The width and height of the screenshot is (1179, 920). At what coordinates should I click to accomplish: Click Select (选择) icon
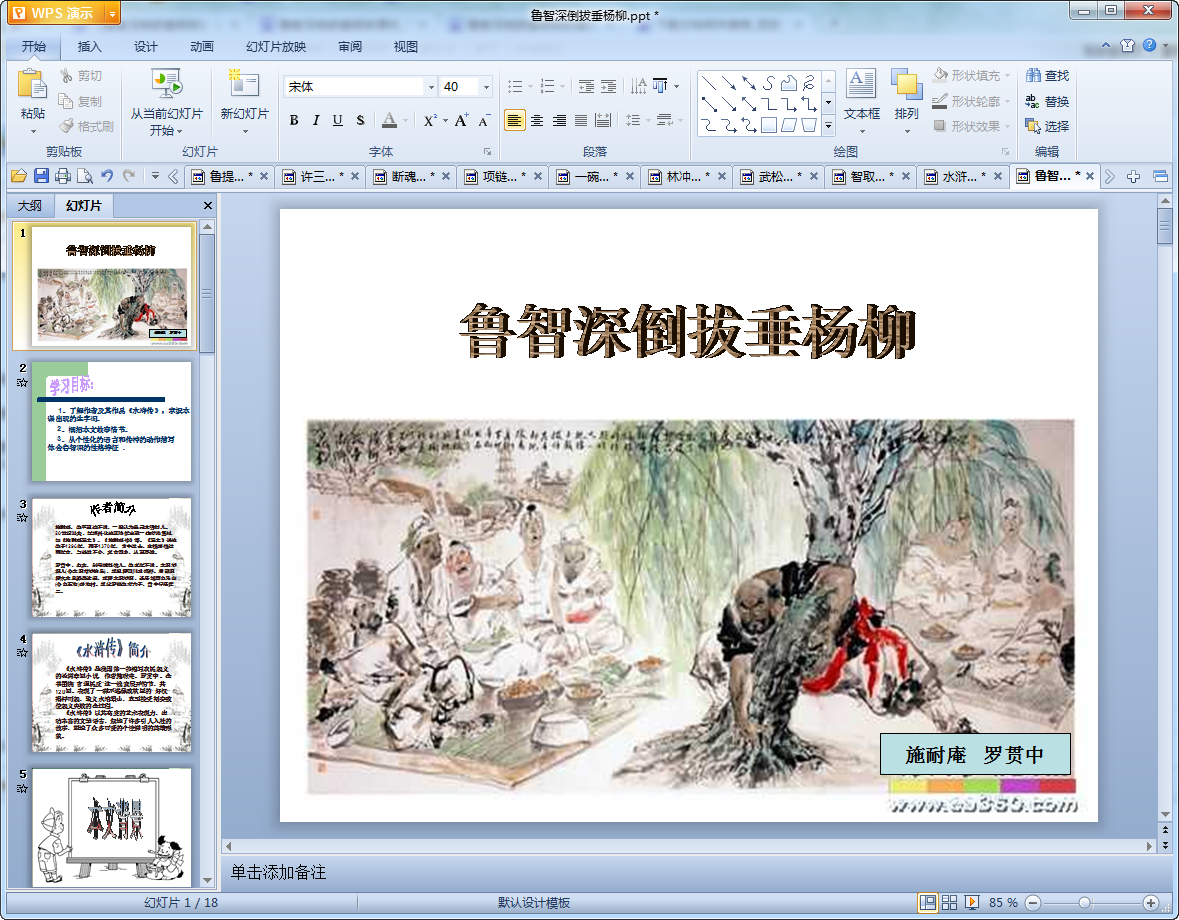point(1033,126)
